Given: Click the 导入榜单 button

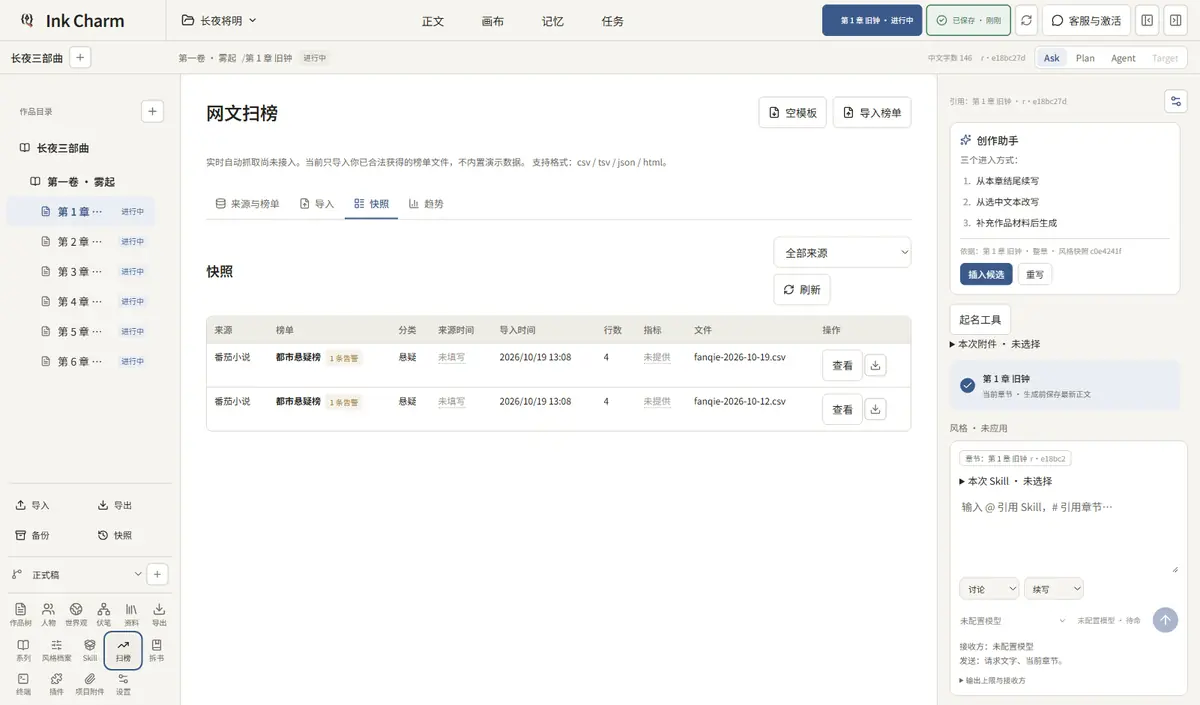Looking at the screenshot, I should point(872,113).
